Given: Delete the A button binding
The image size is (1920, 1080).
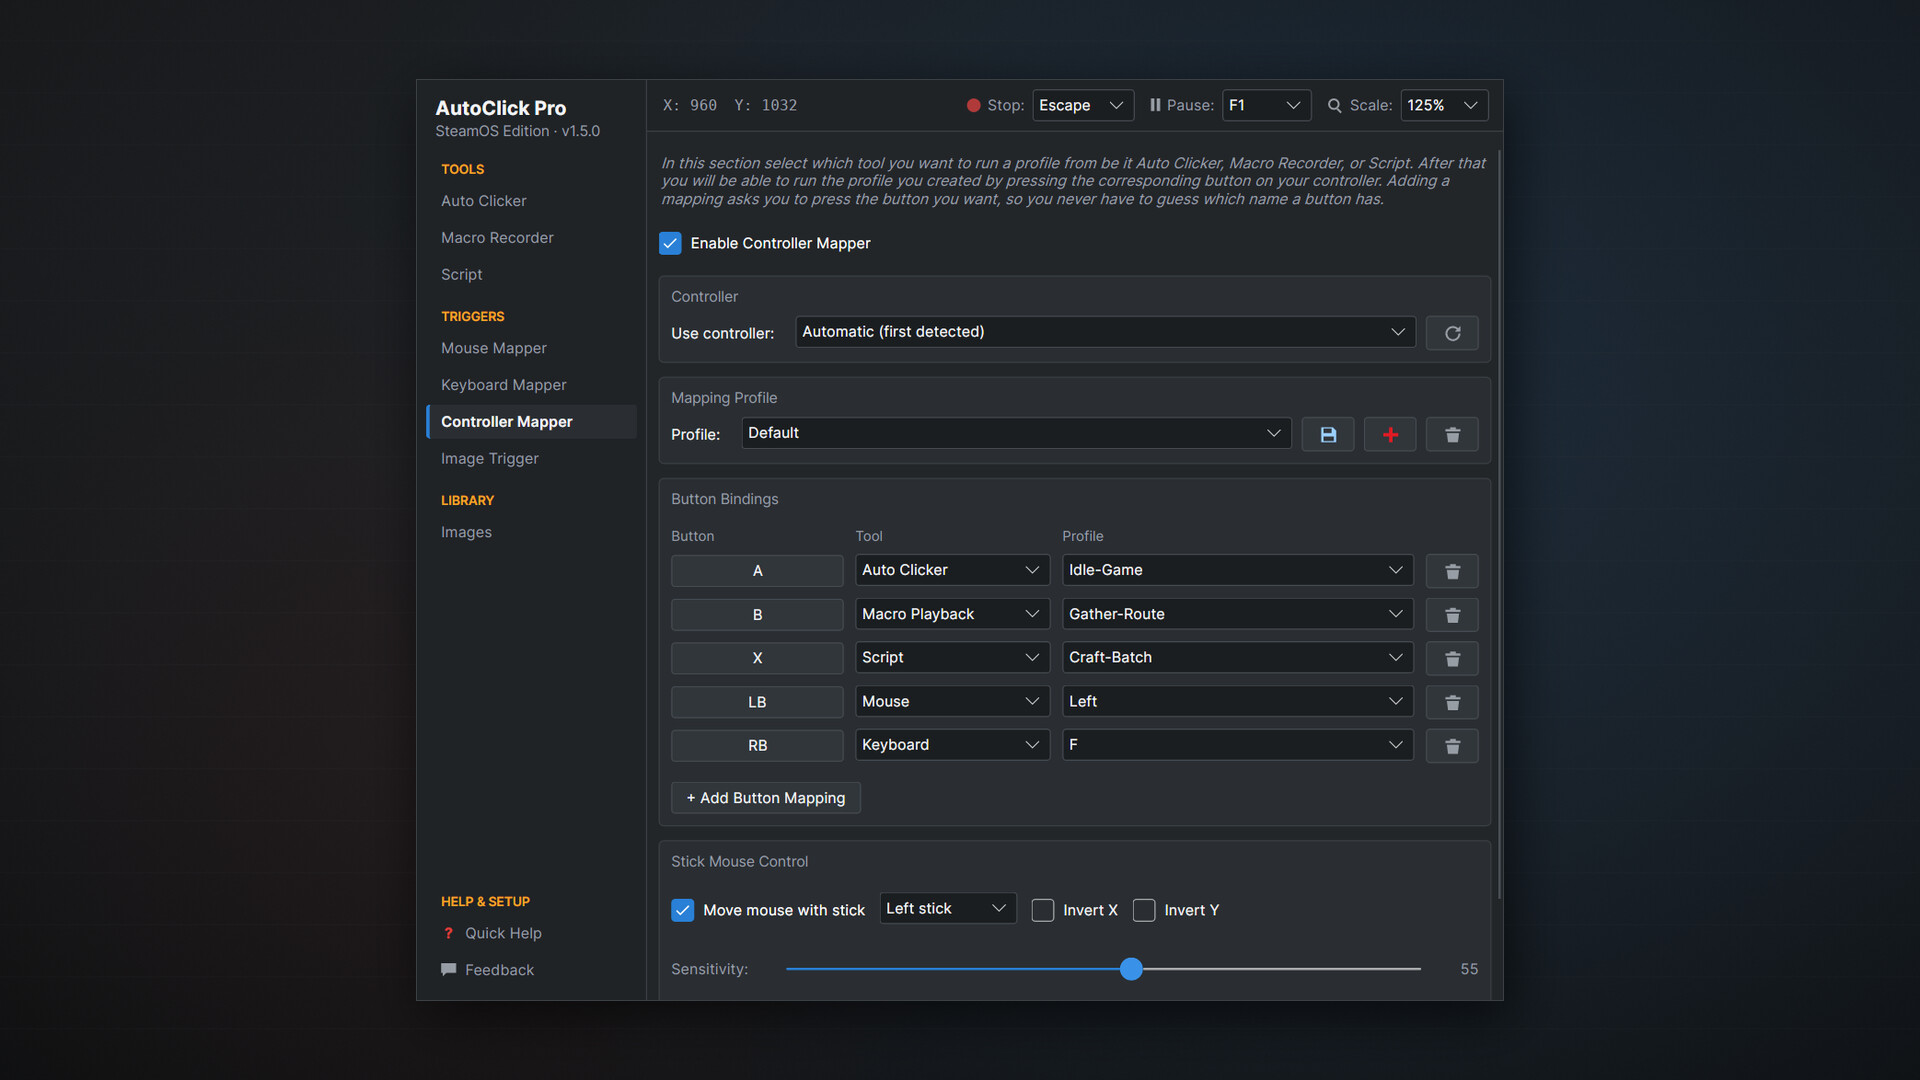Looking at the screenshot, I should 1452,571.
